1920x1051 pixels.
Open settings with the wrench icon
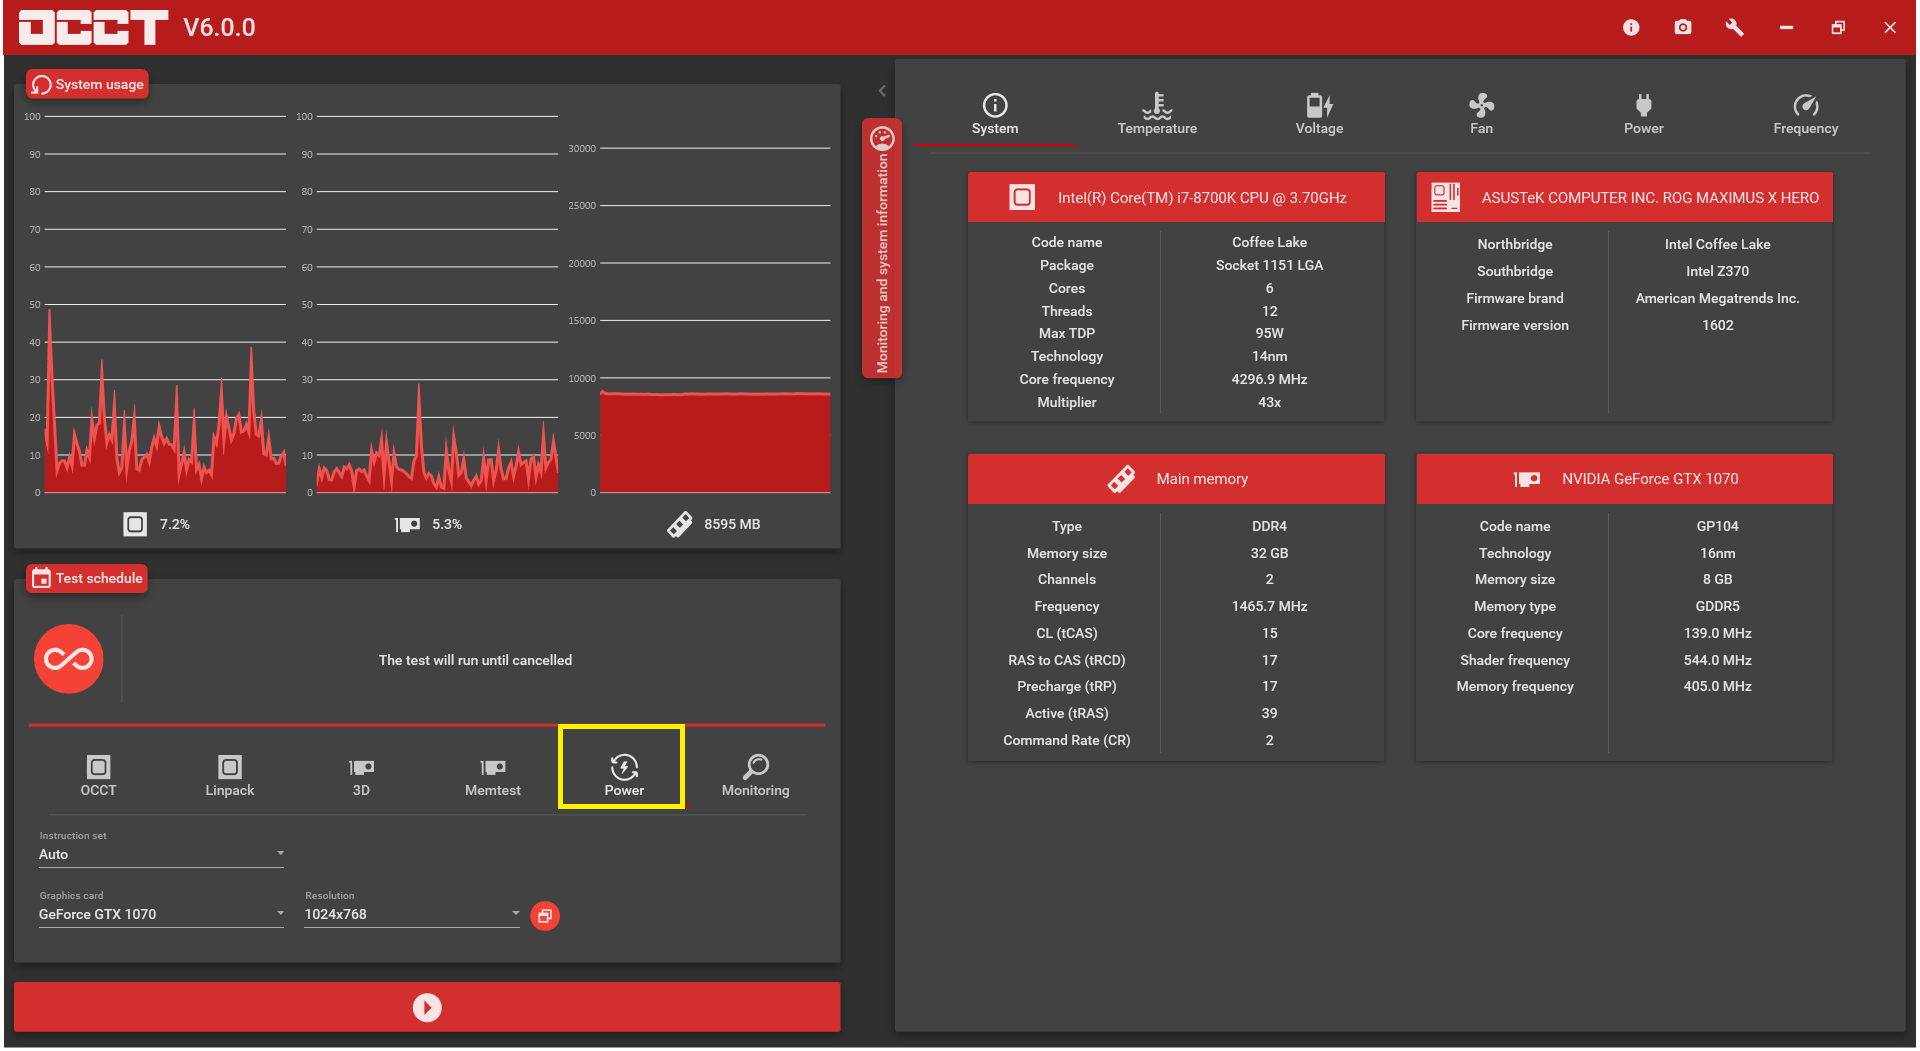click(x=1735, y=27)
